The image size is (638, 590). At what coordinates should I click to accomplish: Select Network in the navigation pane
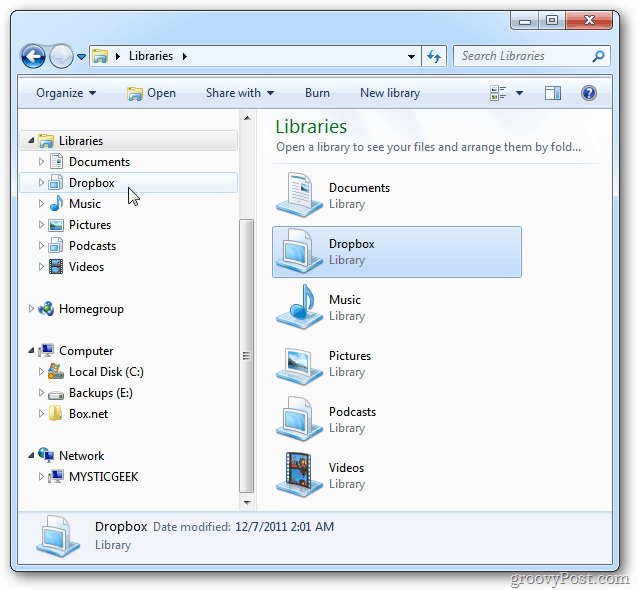coord(81,456)
